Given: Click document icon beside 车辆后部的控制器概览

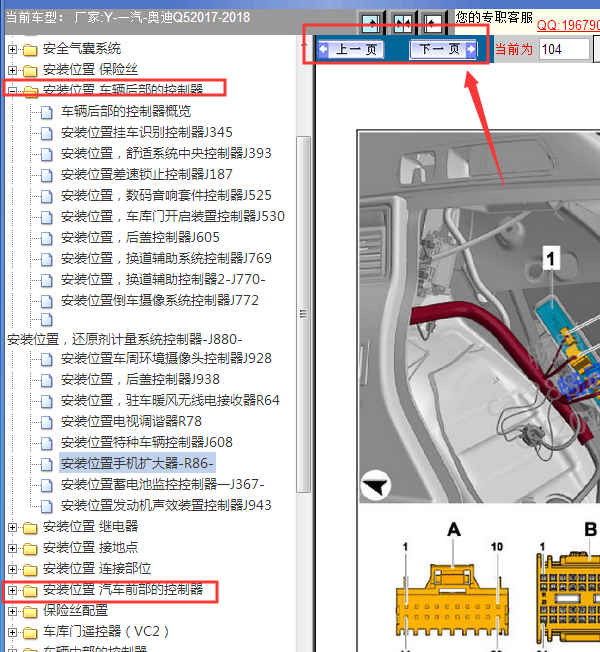Looking at the screenshot, I should click(x=47, y=112).
